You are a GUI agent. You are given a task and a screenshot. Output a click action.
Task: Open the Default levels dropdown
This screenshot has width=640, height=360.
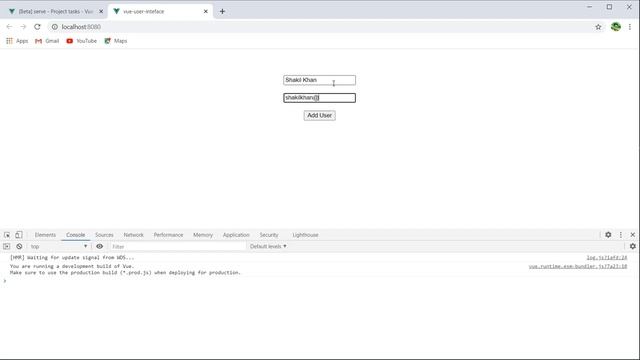[268, 247]
